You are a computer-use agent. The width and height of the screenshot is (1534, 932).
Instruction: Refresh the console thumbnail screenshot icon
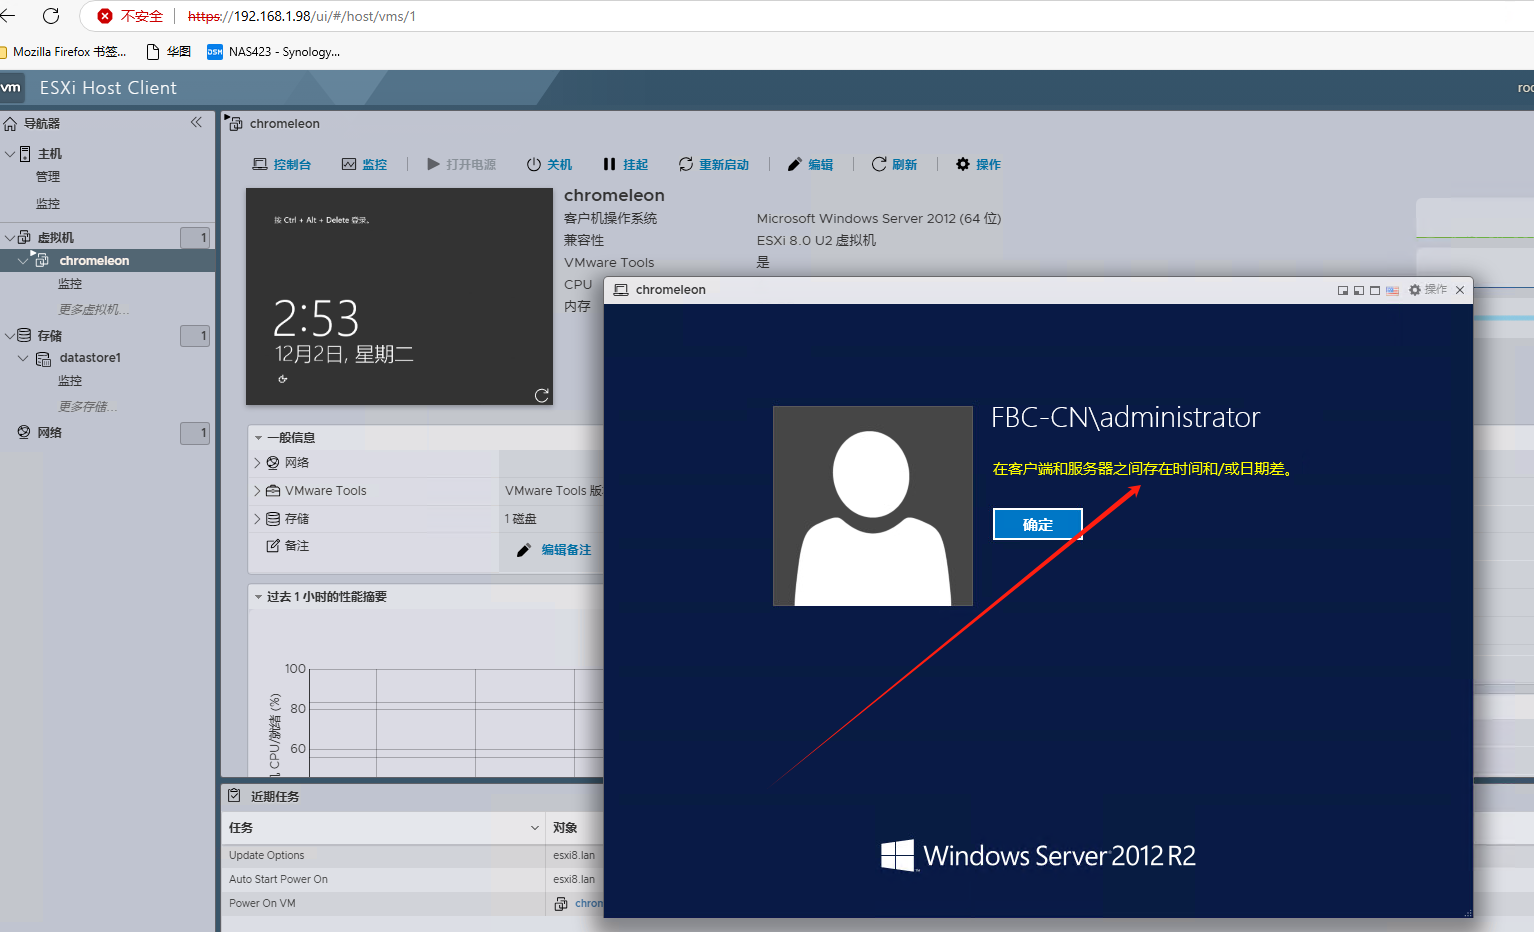click(x=542, y=395)
